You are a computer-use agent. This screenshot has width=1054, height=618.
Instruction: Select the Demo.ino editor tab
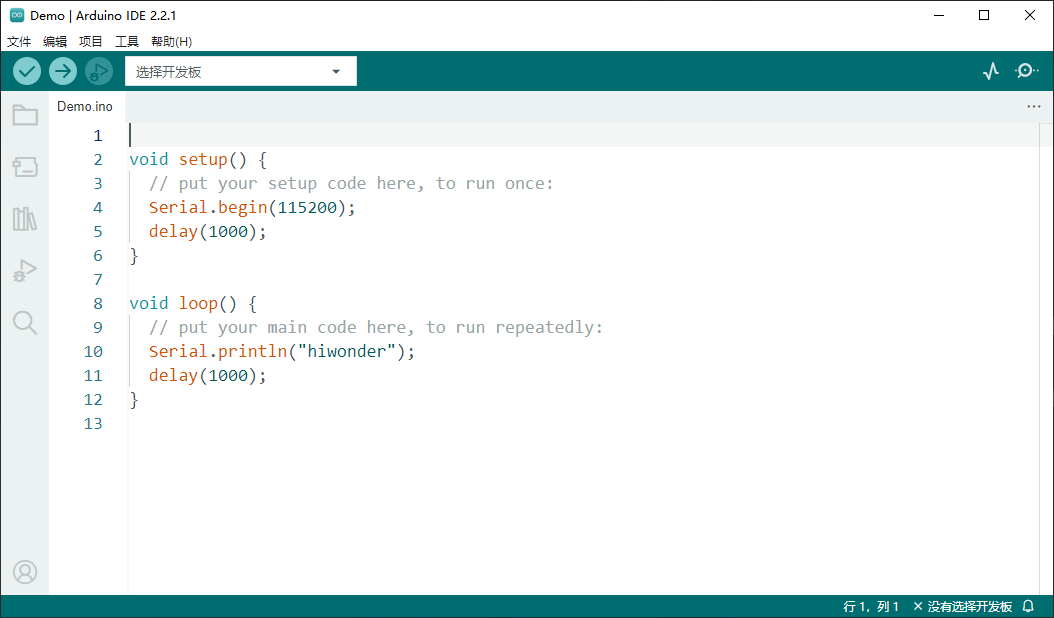pyautogui.click(x=85, y=106)
